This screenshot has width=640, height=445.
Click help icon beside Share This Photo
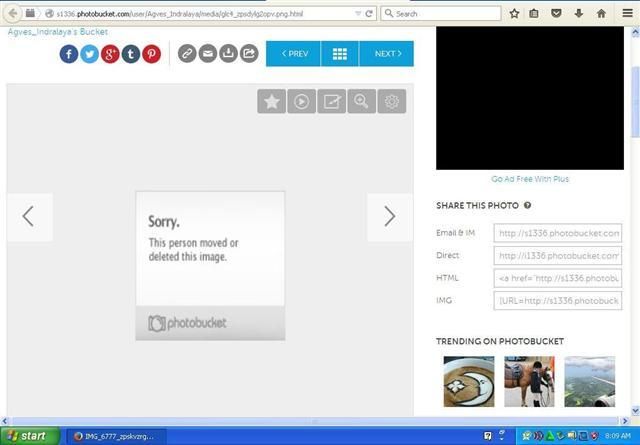[x=527, y=205]
